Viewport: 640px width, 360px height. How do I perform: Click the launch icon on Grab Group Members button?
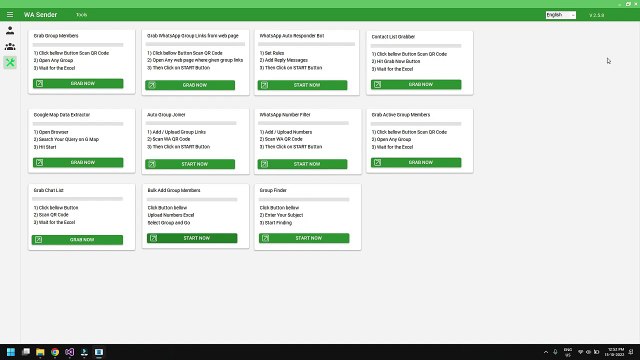point(39,84)
